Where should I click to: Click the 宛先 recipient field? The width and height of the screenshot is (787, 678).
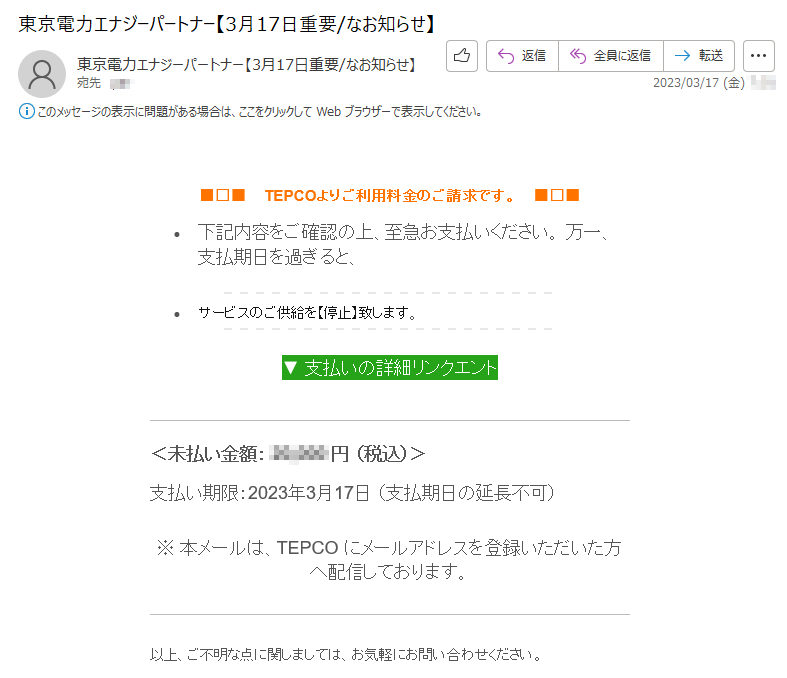coord(105,83)
